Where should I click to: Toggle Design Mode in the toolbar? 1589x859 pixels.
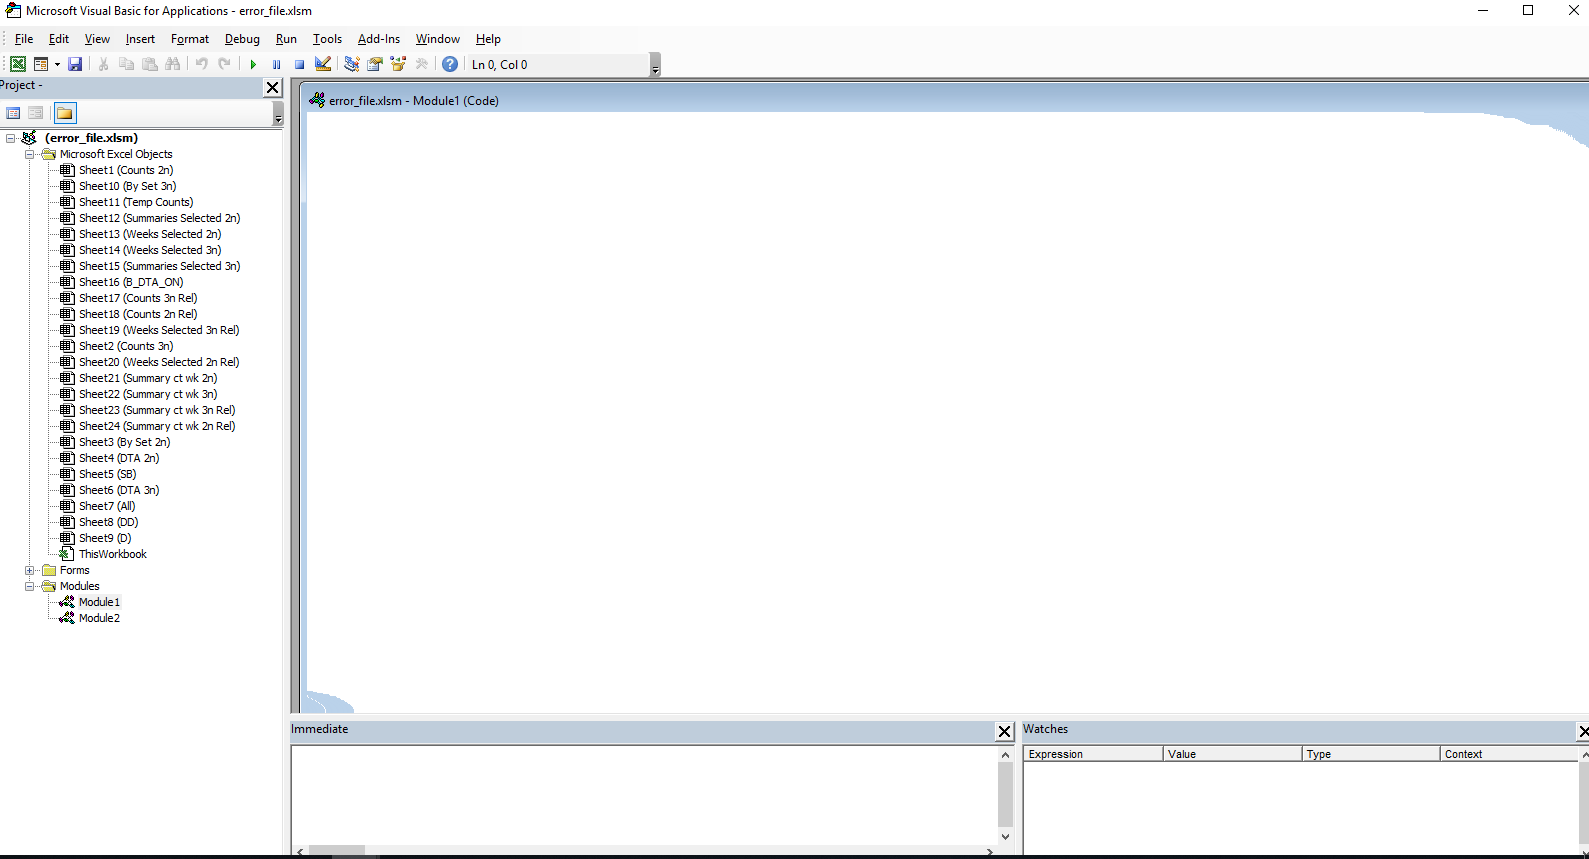pos(323,64)
